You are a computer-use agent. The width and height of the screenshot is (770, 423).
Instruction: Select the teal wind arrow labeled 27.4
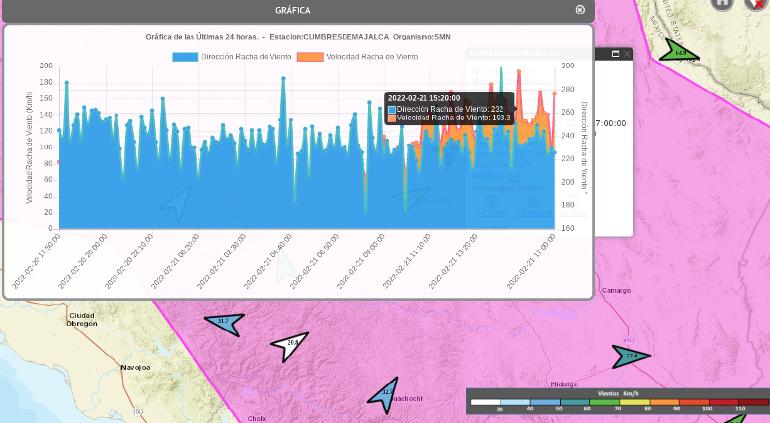(x=631, y=356)
